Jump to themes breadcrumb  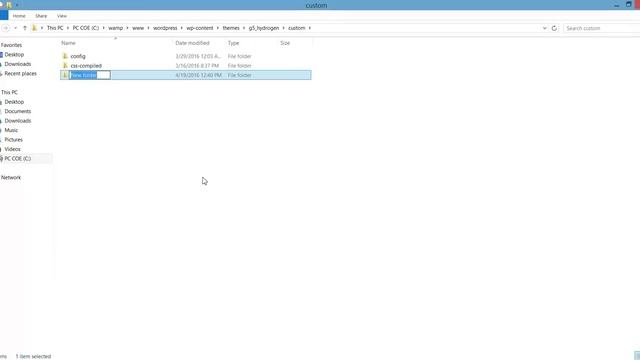pyautogui.click(x=231, y=28)
